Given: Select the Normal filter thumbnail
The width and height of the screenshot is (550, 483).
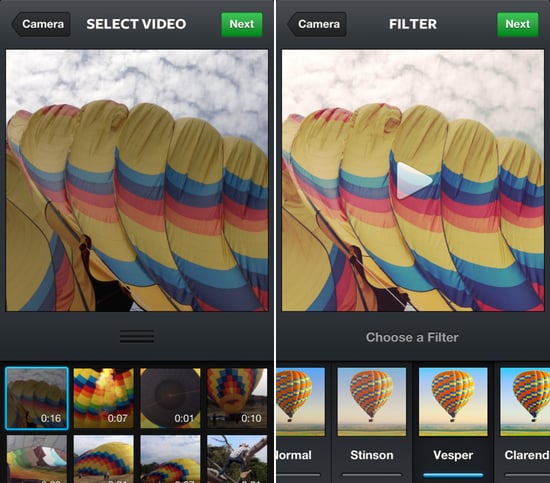Looking at the screenshot, I should [301, 402].
